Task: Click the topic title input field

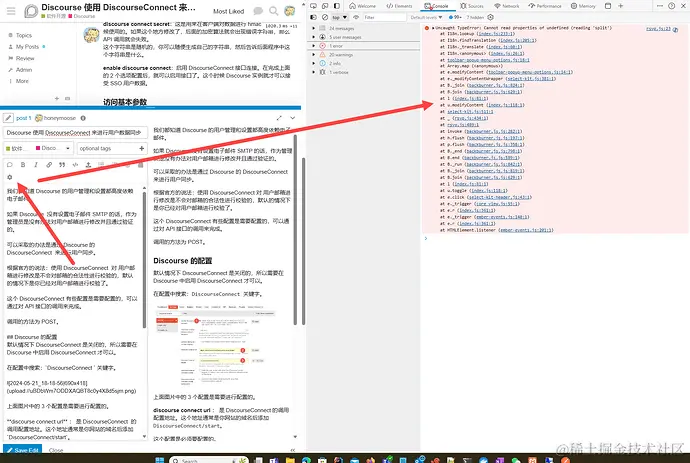Action: click(x=75, y=132)
